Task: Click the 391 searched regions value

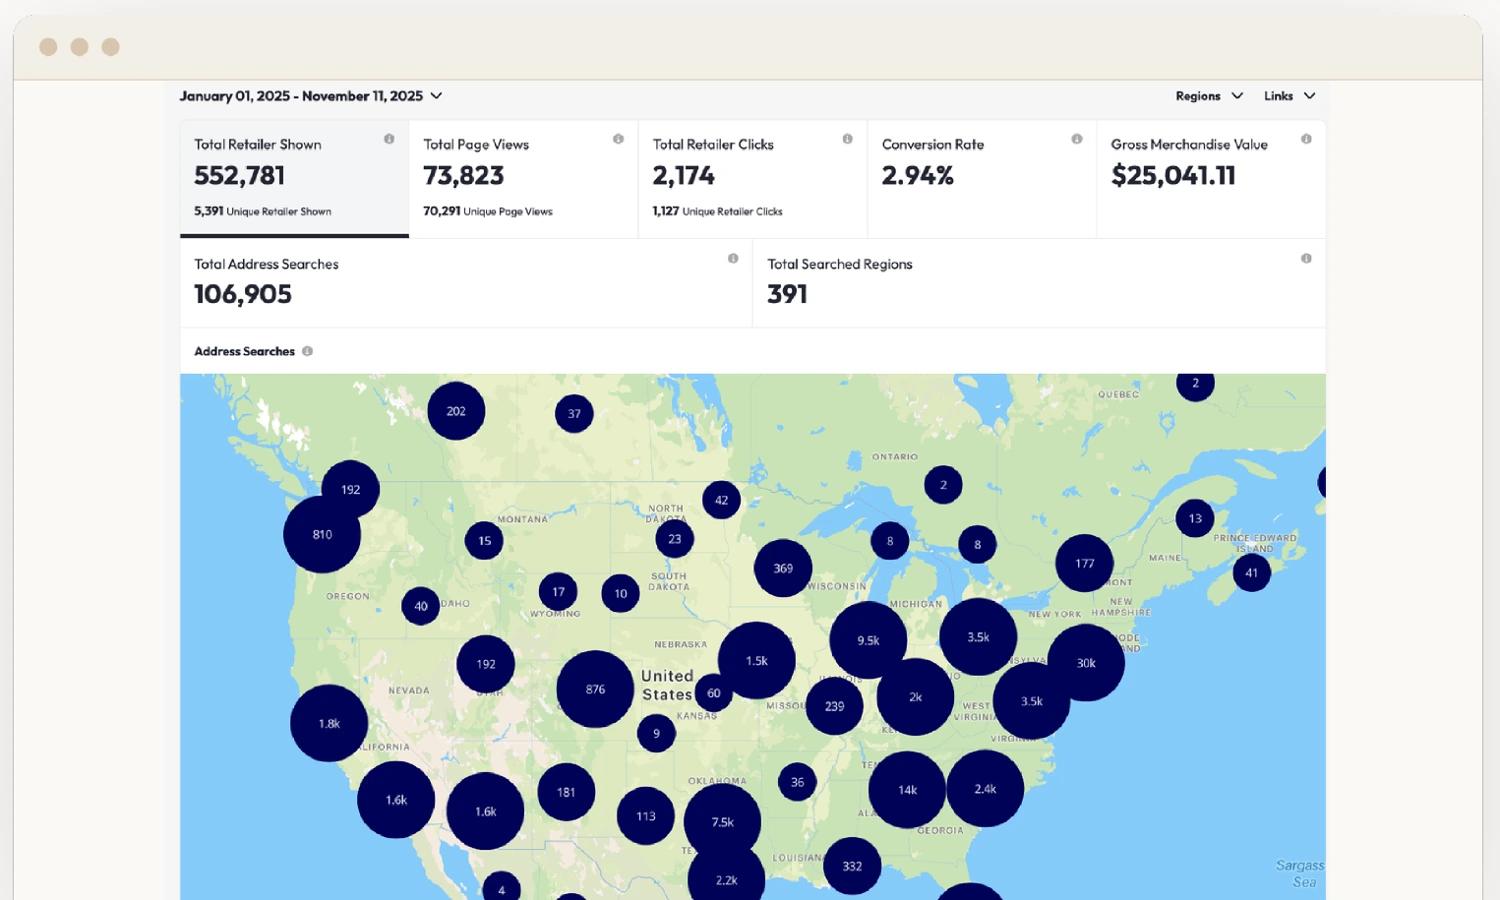Action: click(x=787, y=294)
